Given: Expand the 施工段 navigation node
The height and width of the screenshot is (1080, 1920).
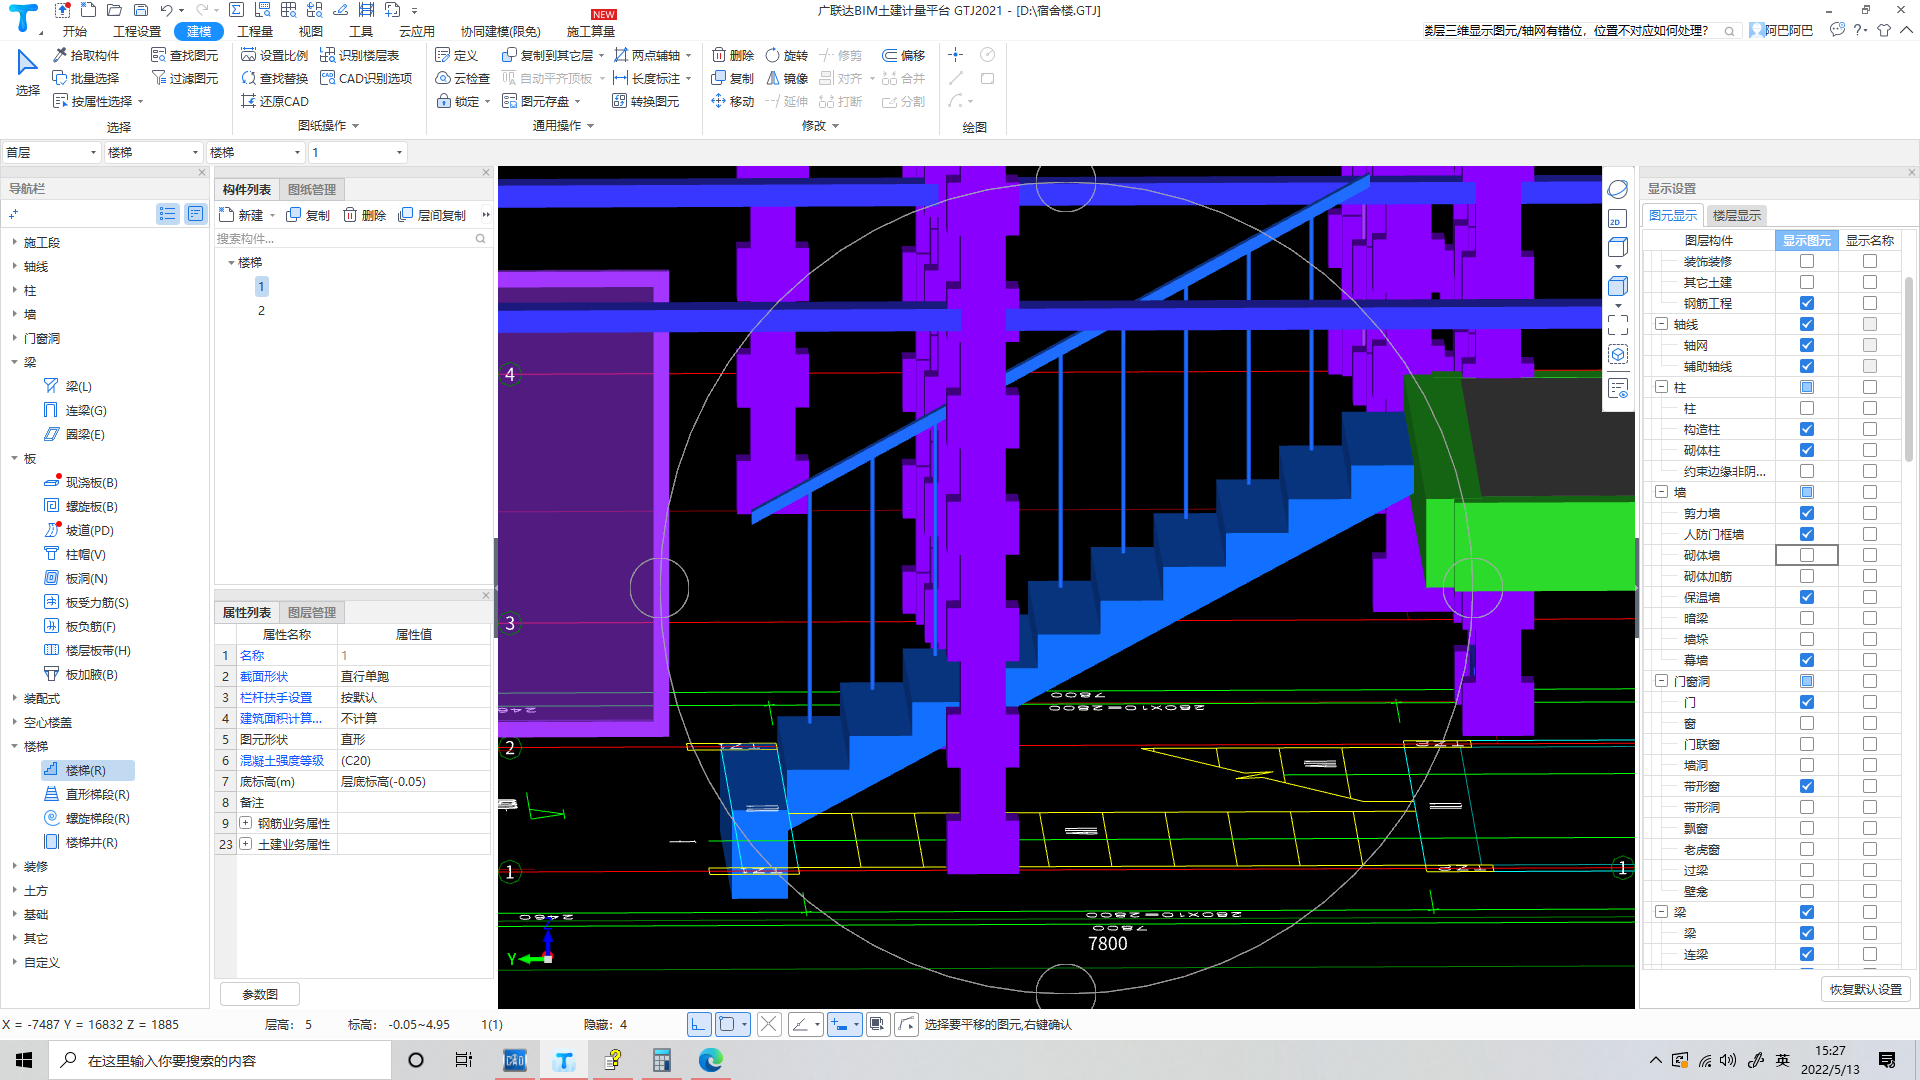Looking at the screenshot, I should pos(14,242).
